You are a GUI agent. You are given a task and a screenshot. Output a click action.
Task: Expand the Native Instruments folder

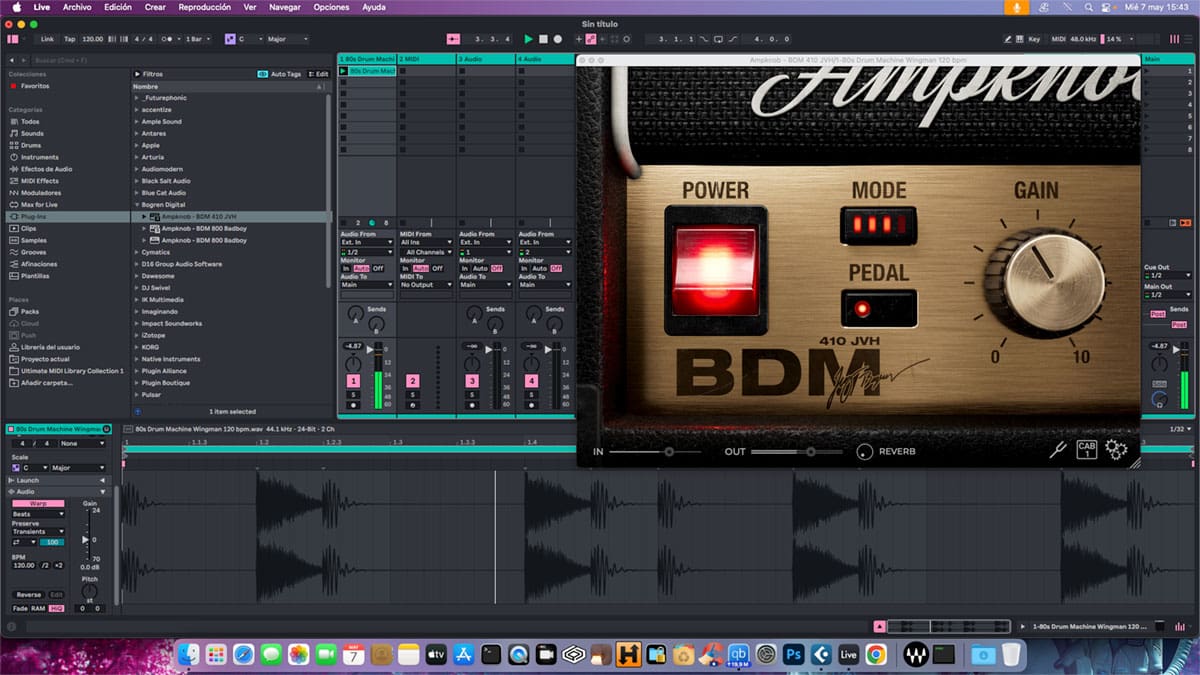[x=137, y=359]
